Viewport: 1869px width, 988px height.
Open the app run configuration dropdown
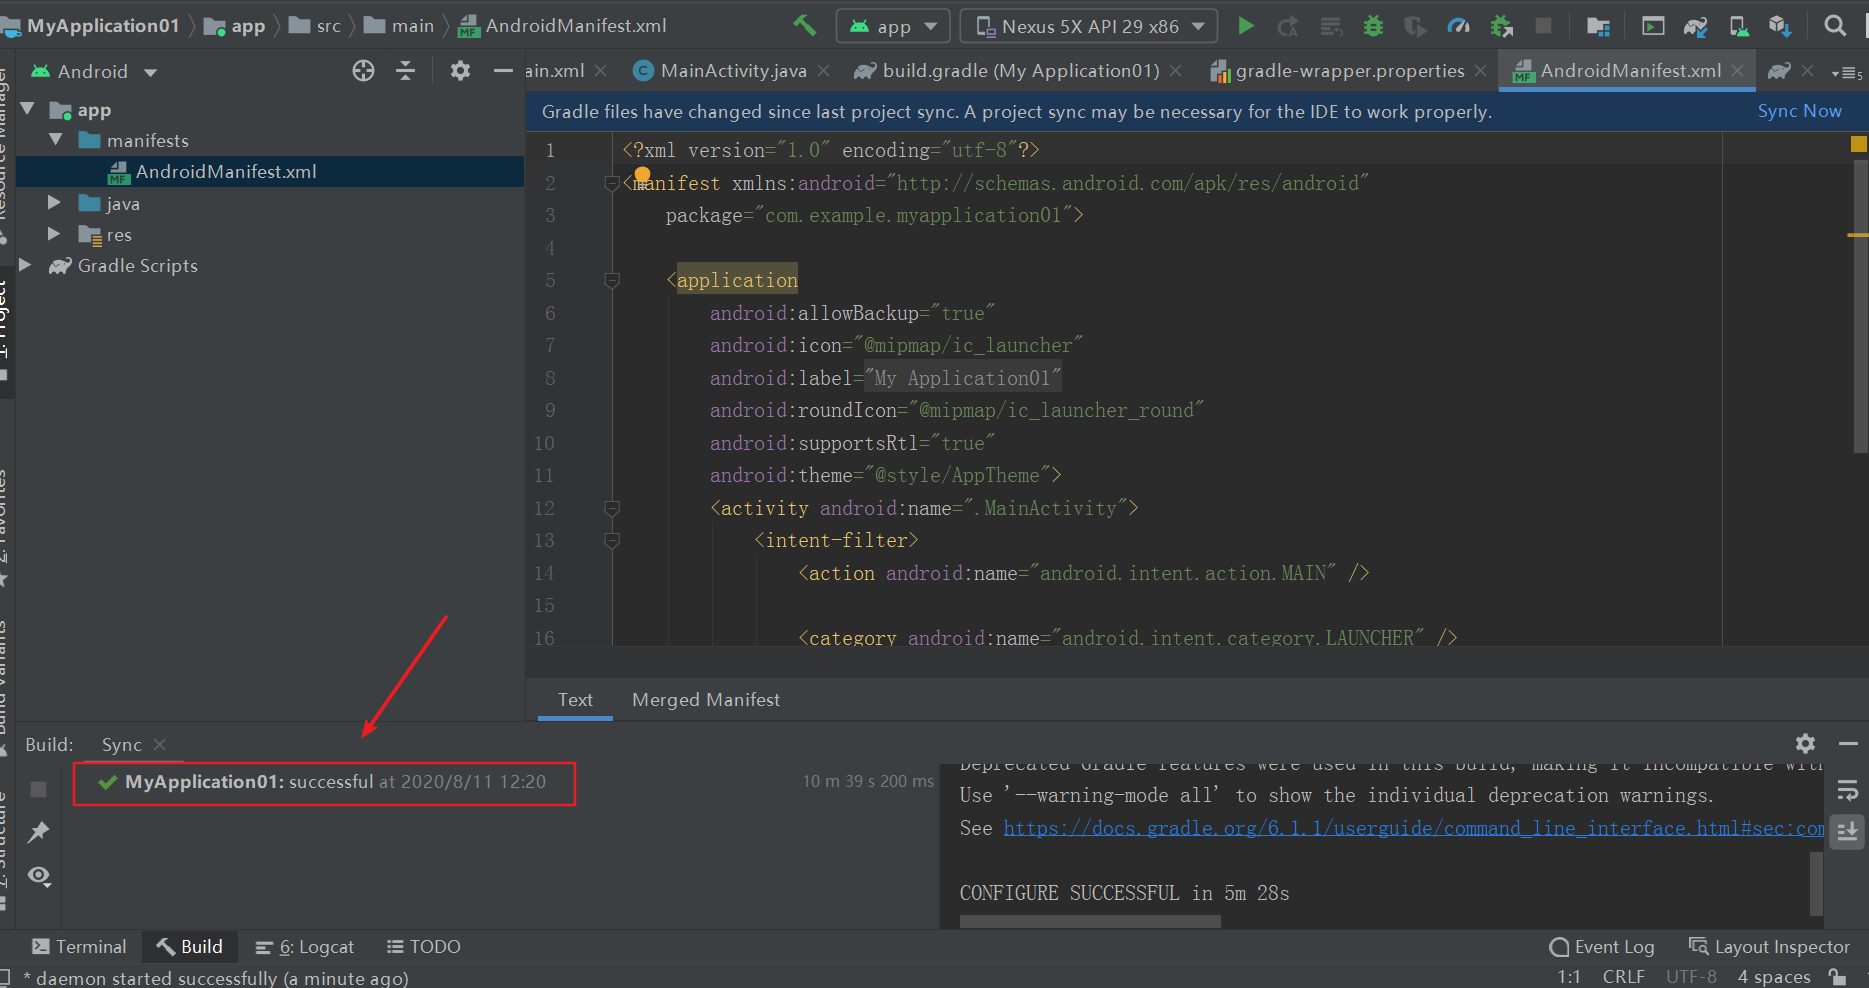893,26
